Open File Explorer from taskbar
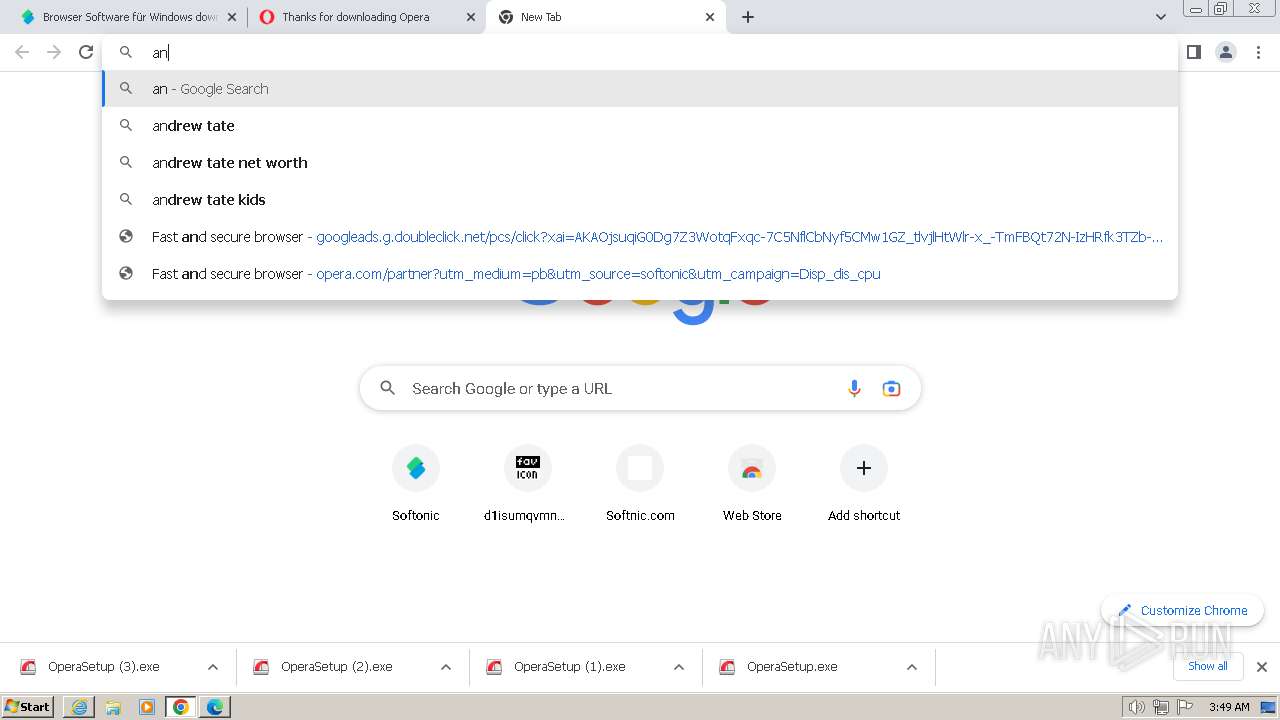 point(113,707)
